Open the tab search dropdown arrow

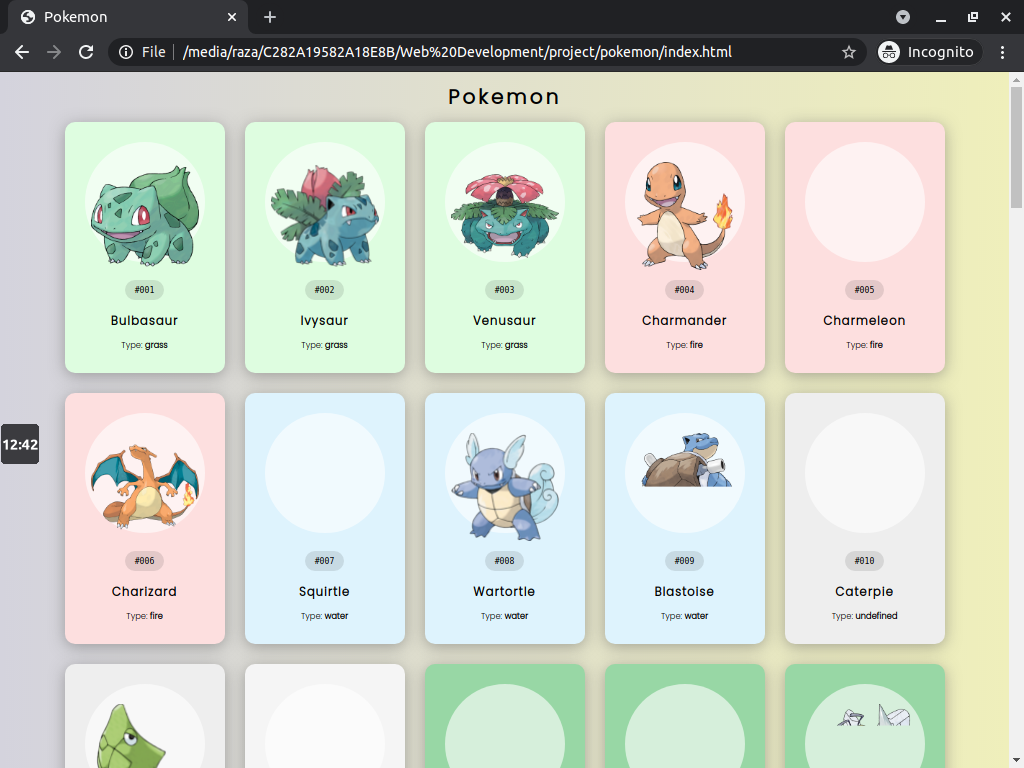tap(903, 17)
